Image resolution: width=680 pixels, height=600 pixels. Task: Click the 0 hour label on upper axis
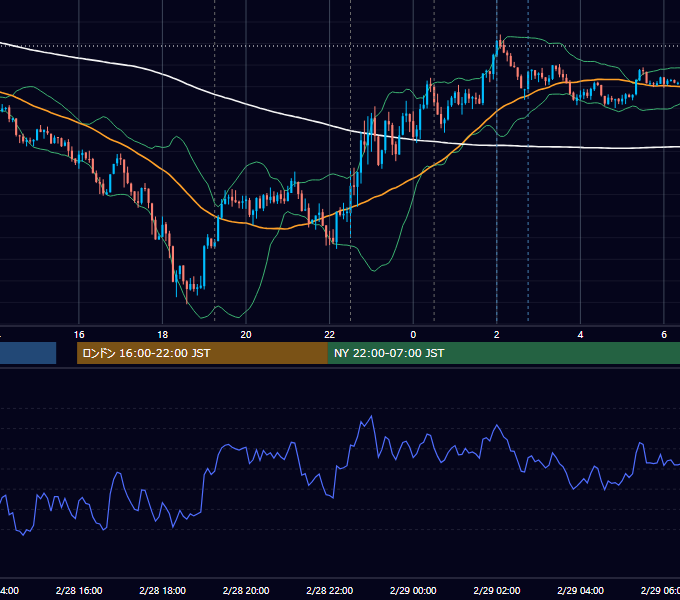click(x=413, y=335)
